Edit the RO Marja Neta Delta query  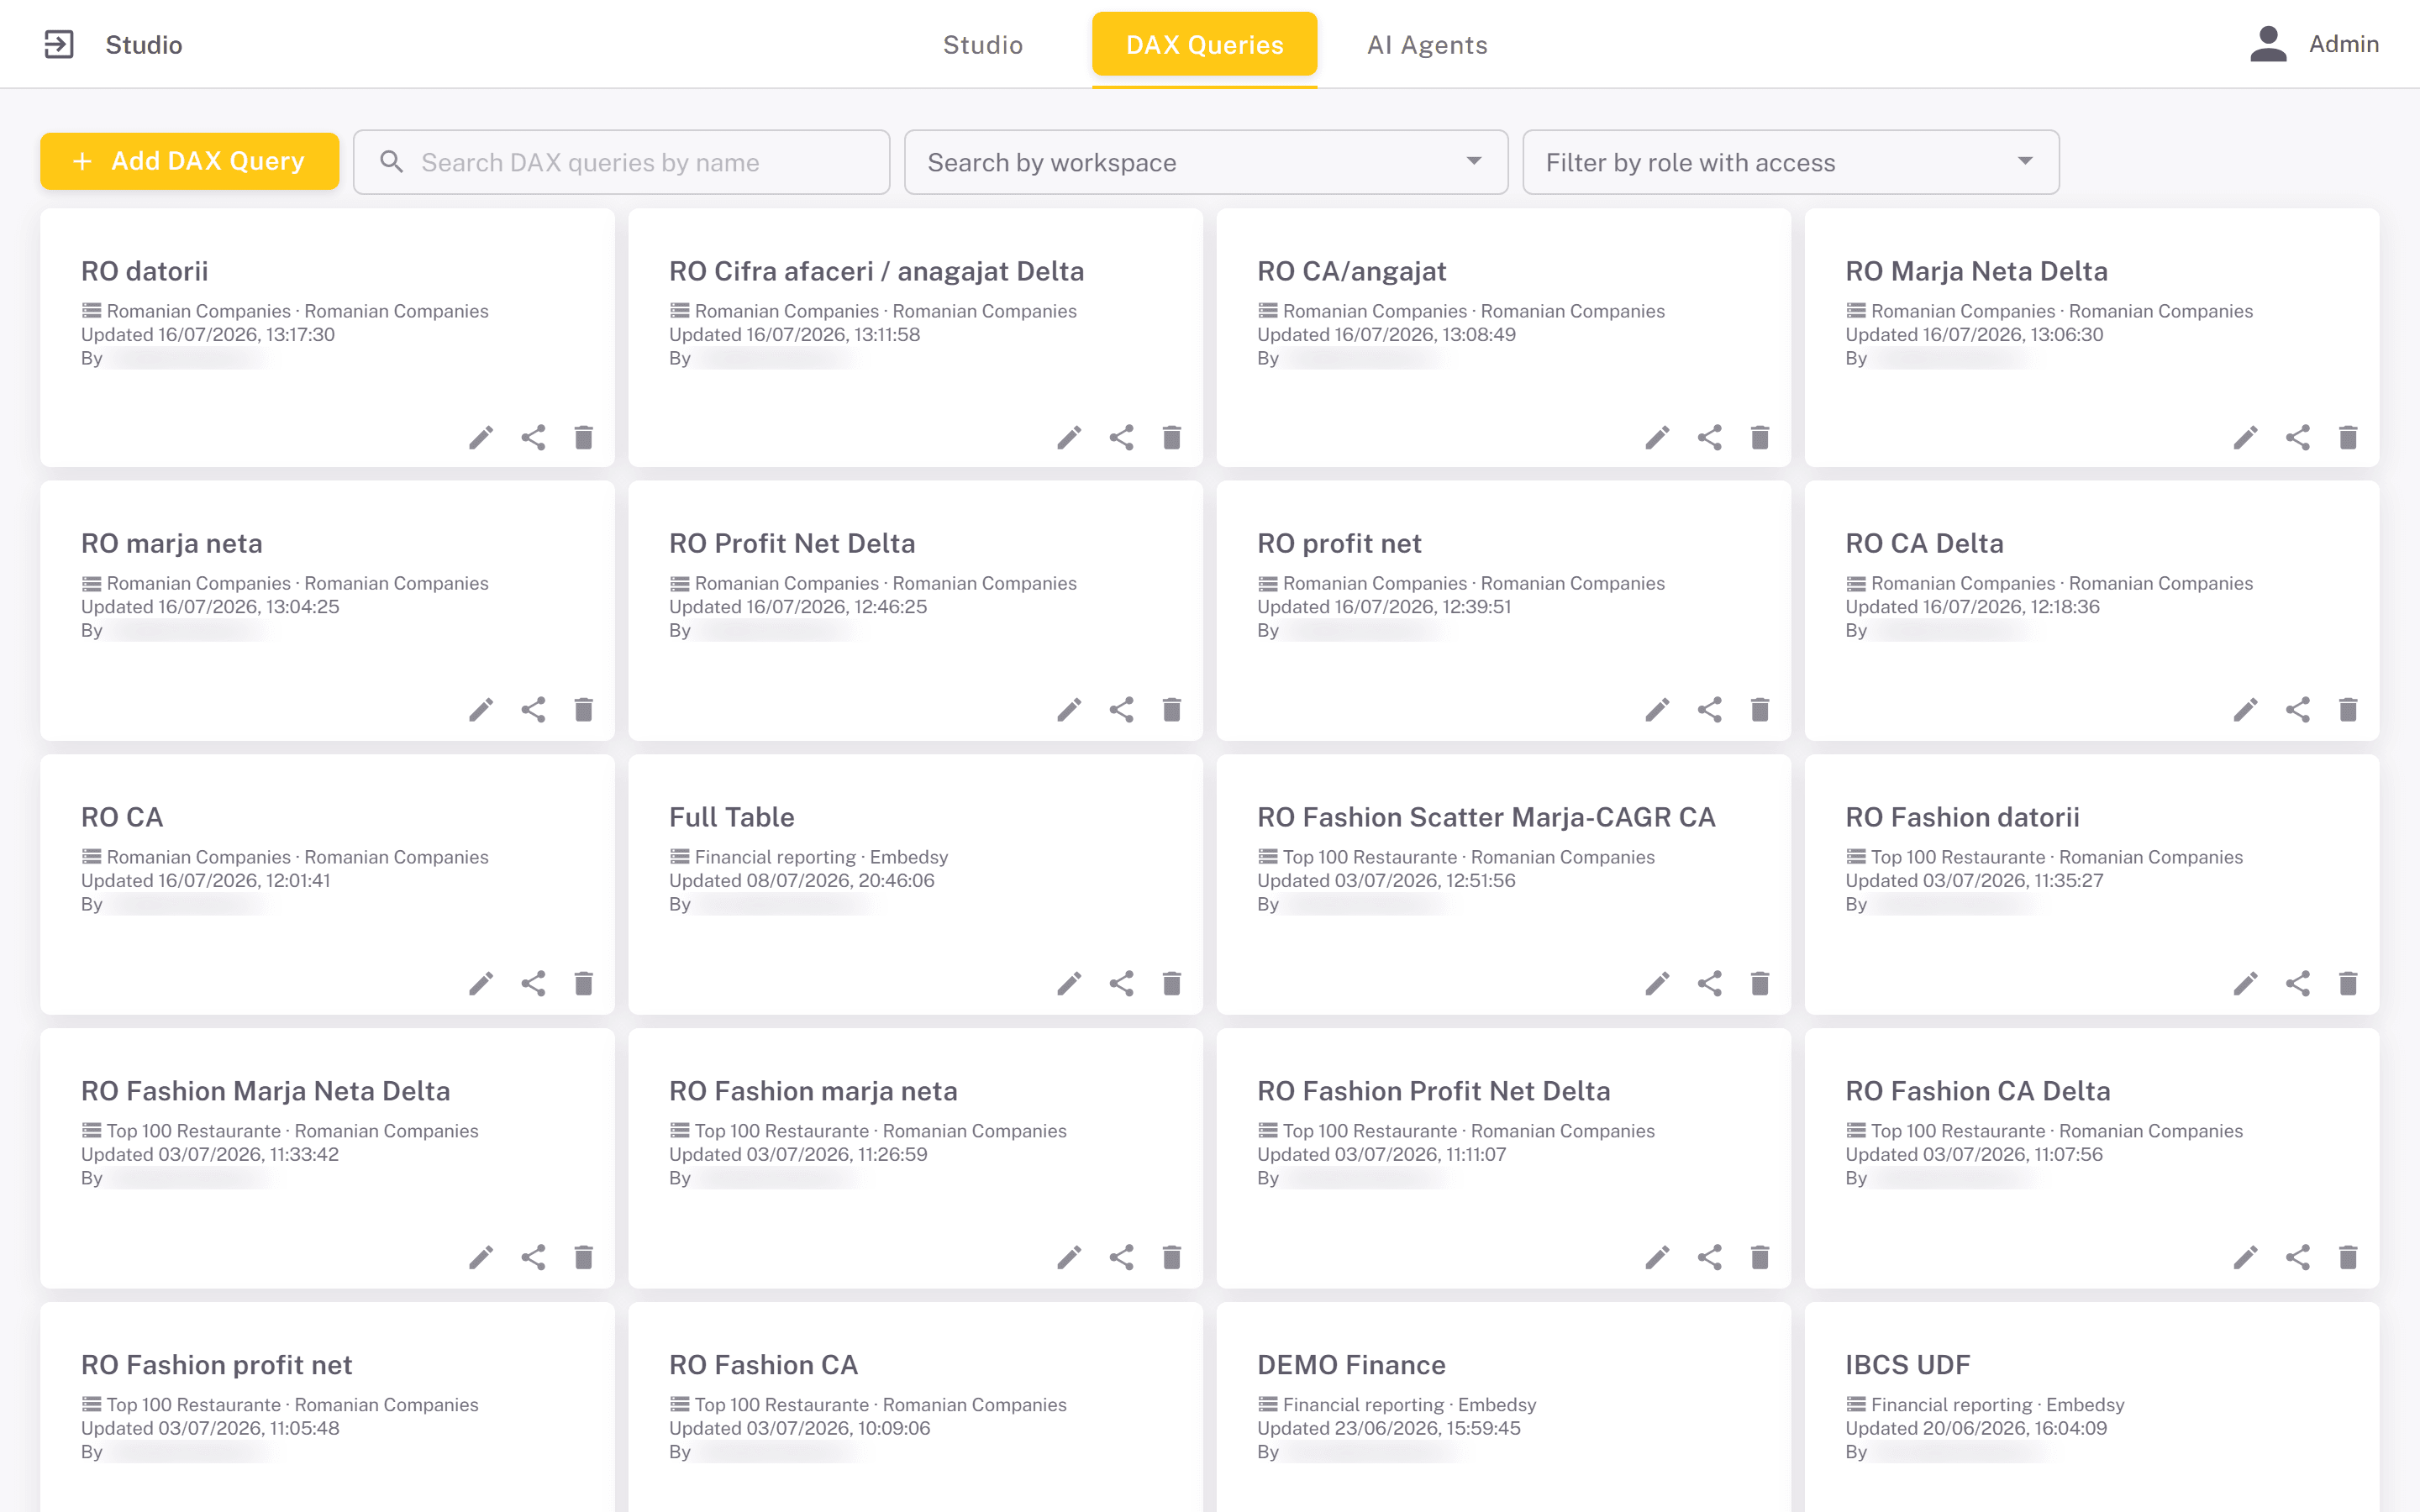(2245, 437)
